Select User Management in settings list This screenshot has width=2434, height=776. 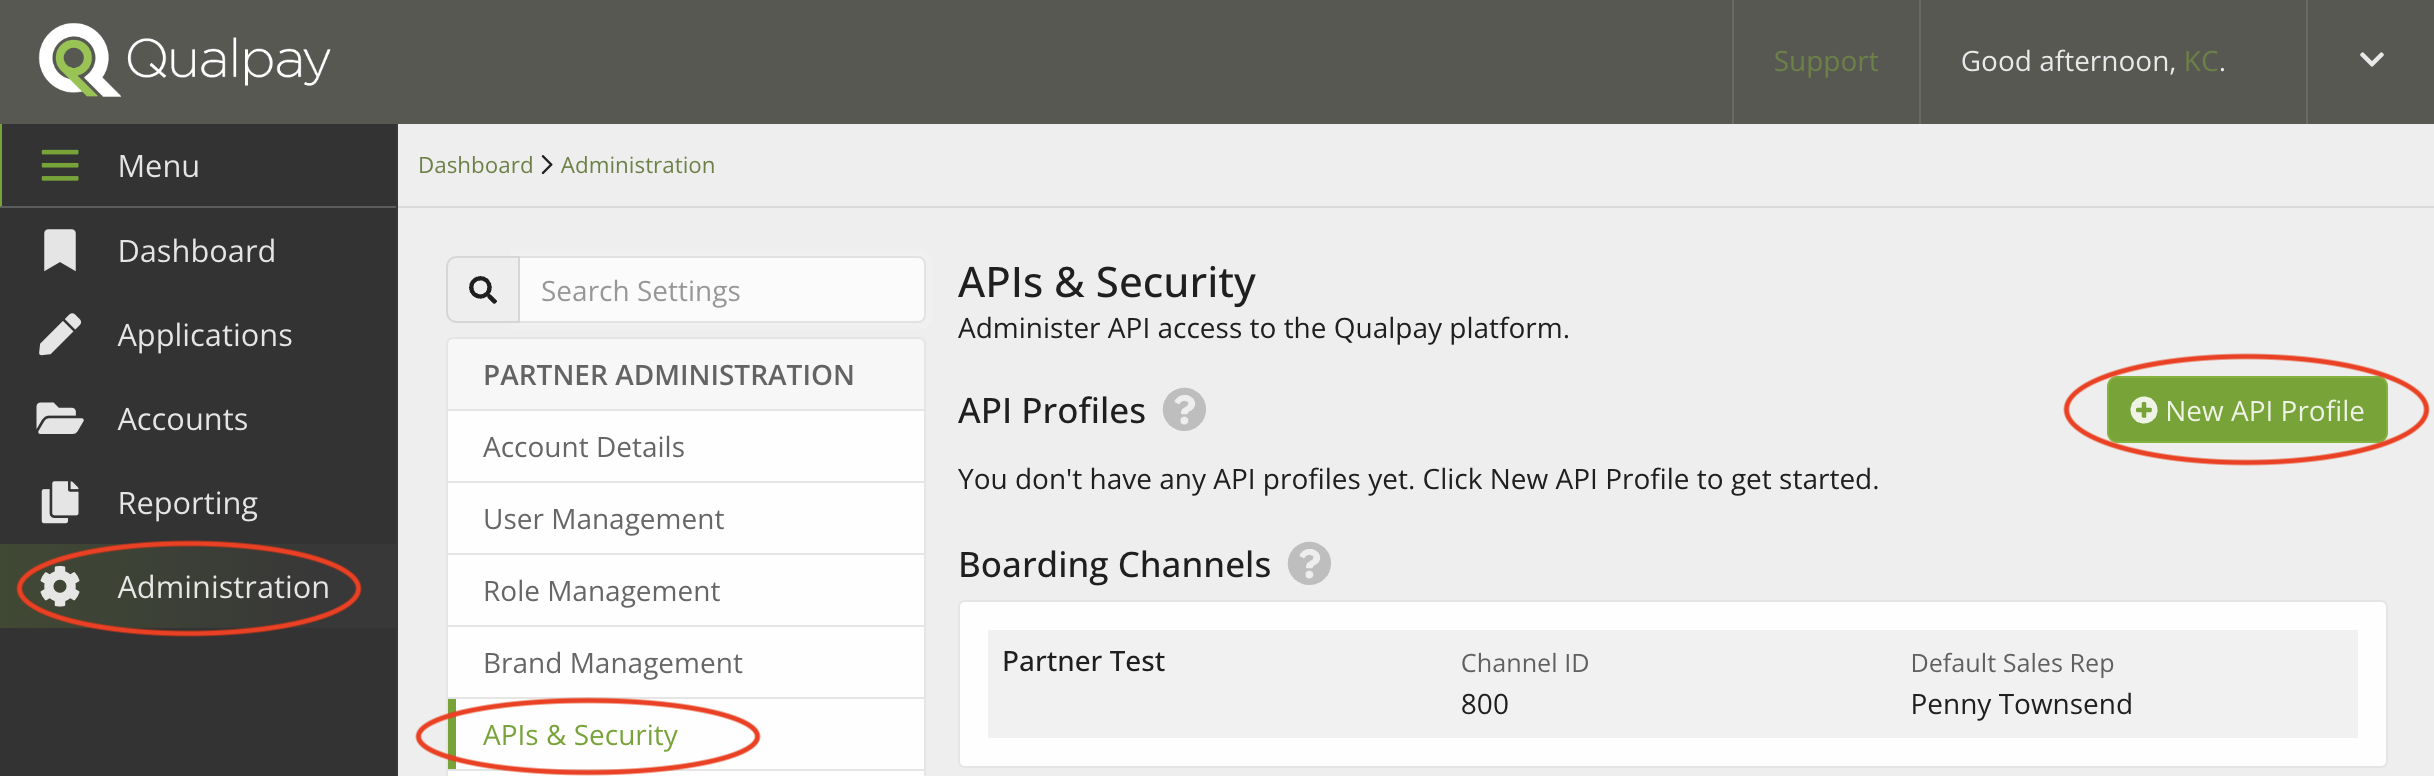click(x=603, y=519)
